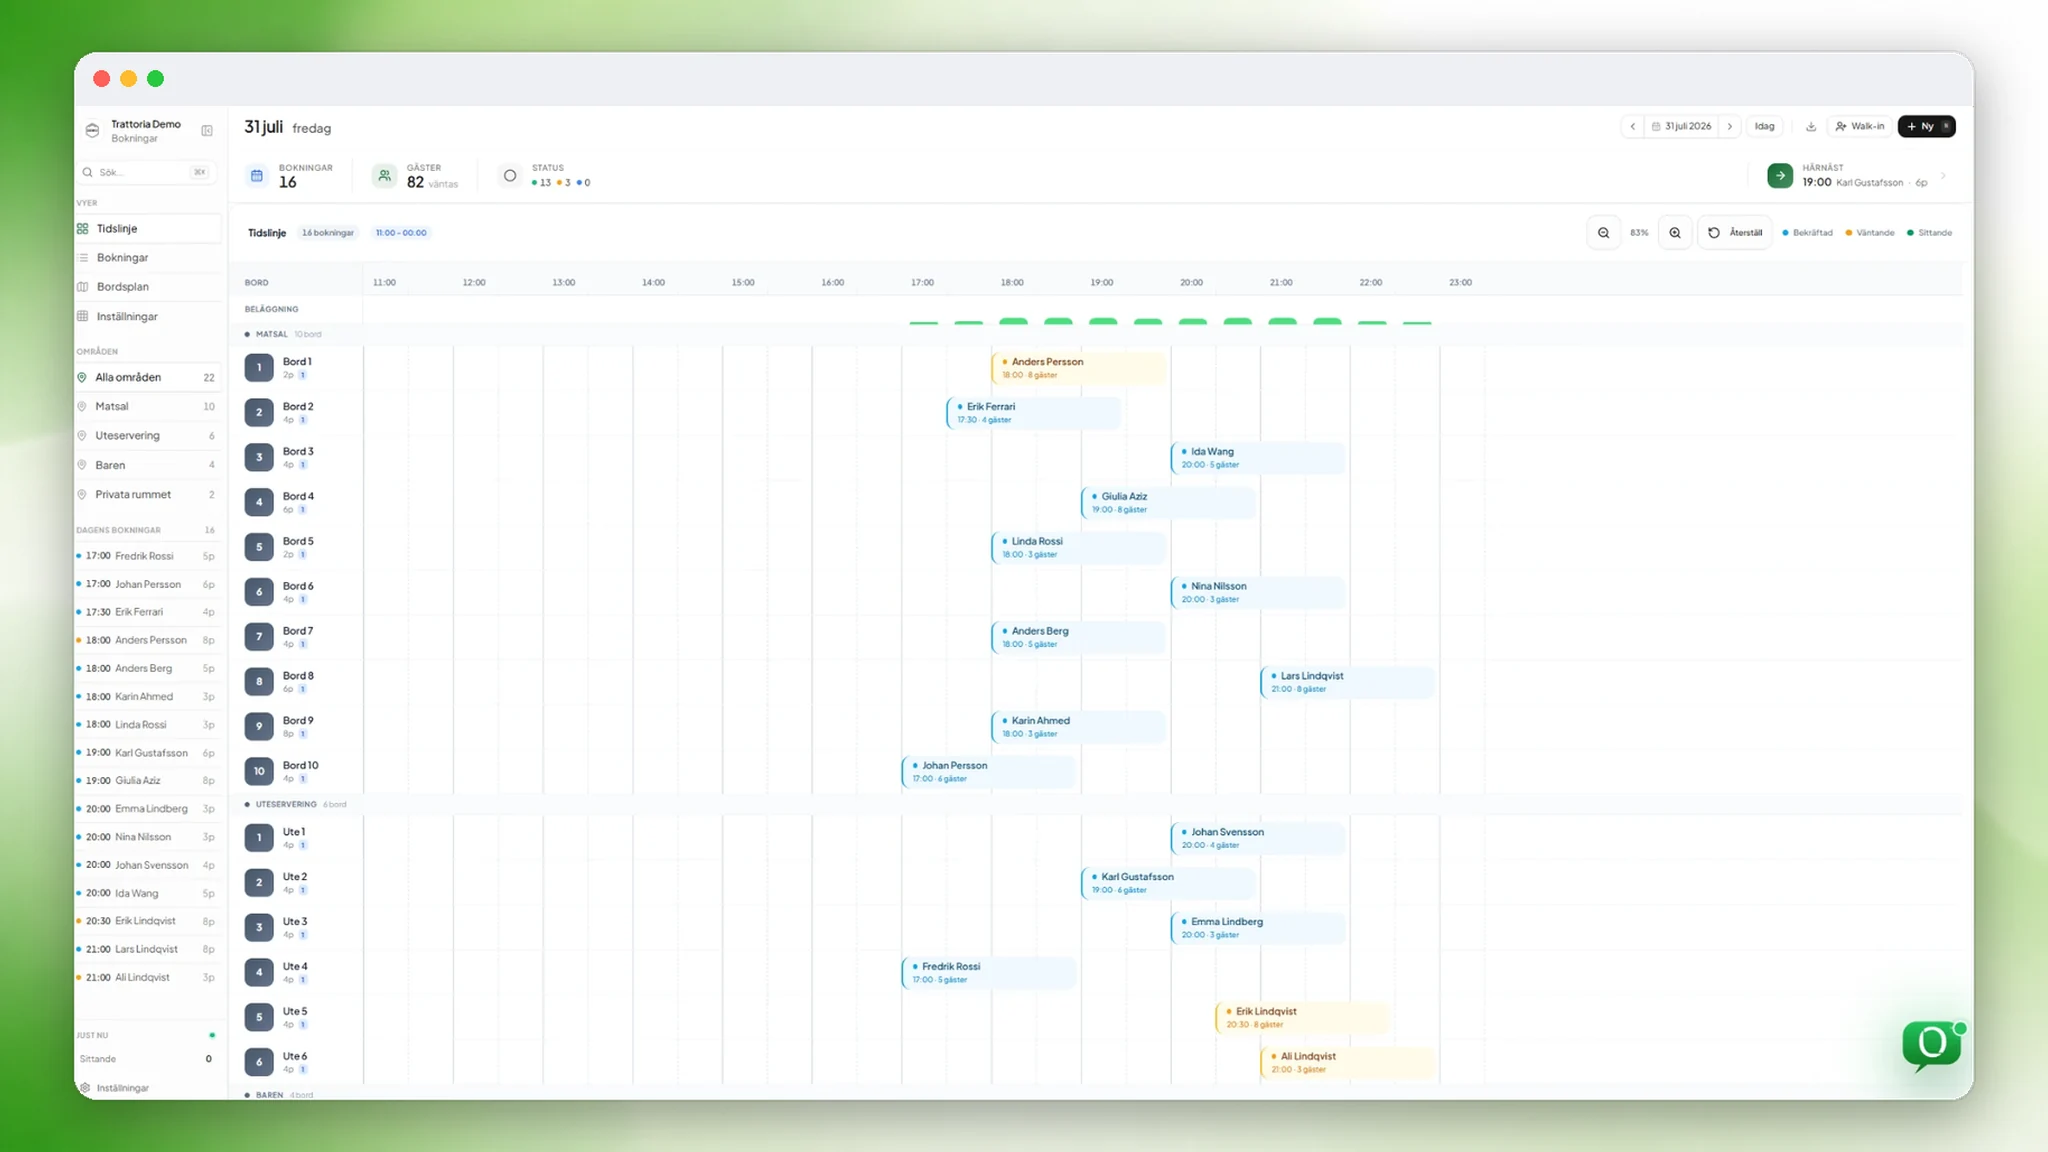2048x1152 pixels.
Task: Open Karl Gustafsson booking on Ute 2
Action: 1168,883
